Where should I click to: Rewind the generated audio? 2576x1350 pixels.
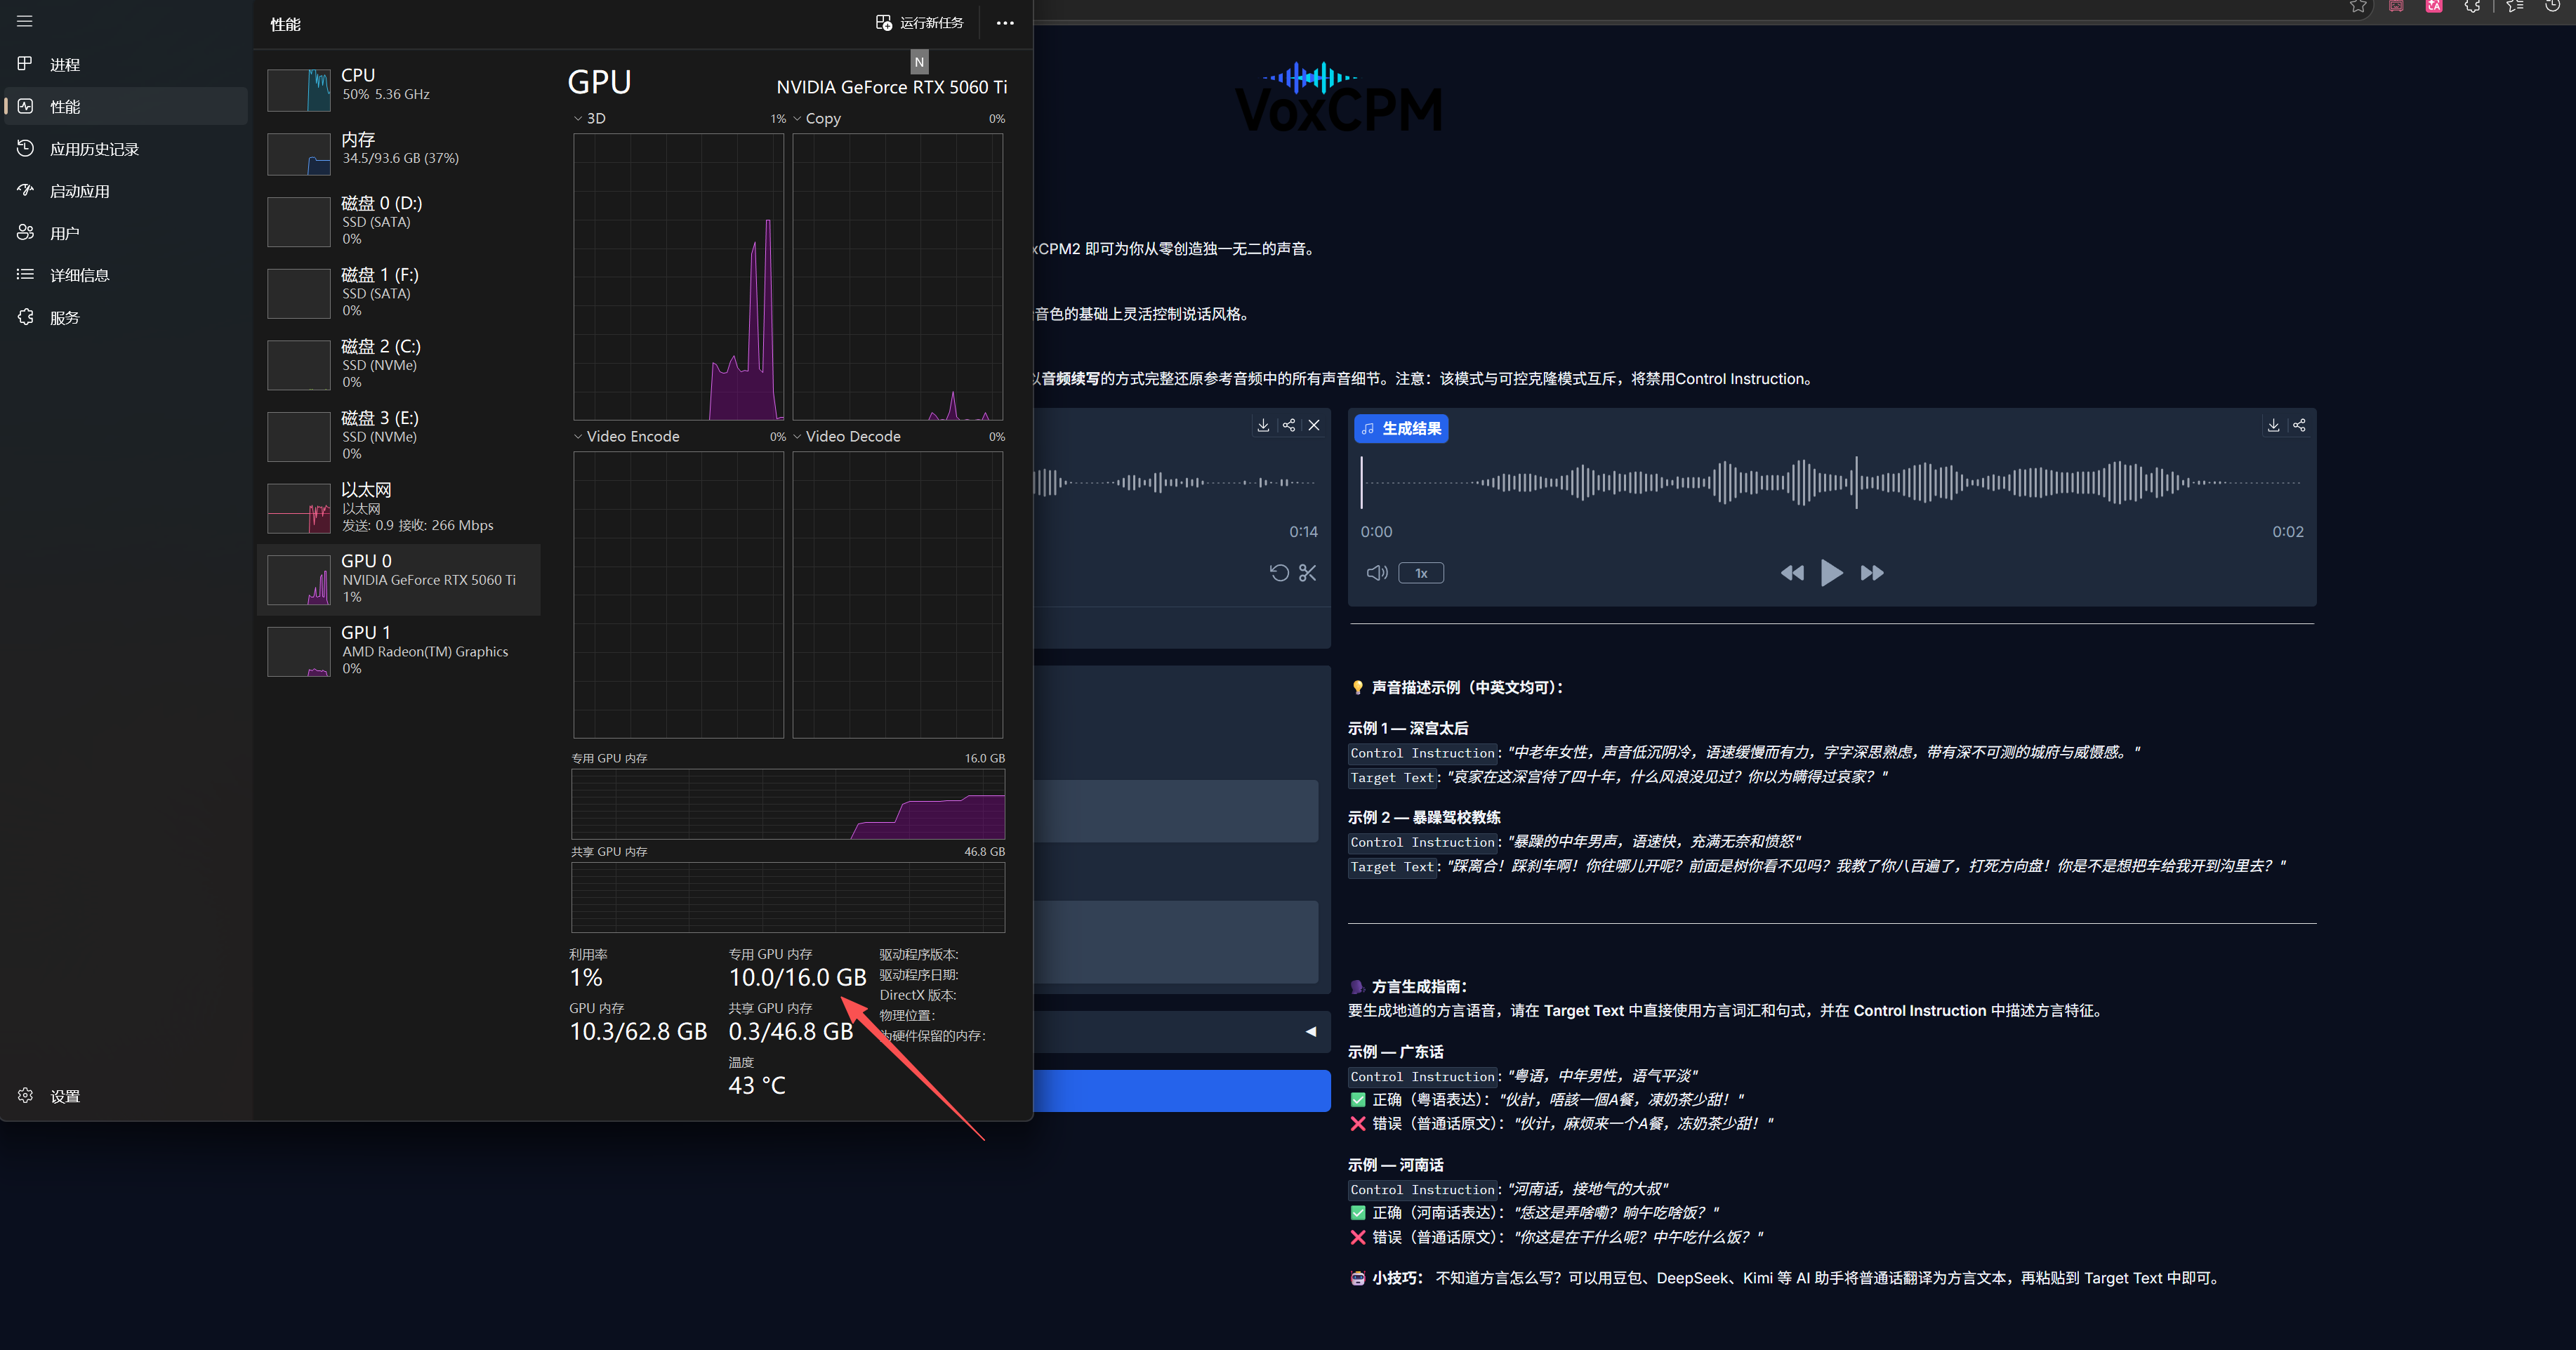(x=1792, y=573)
